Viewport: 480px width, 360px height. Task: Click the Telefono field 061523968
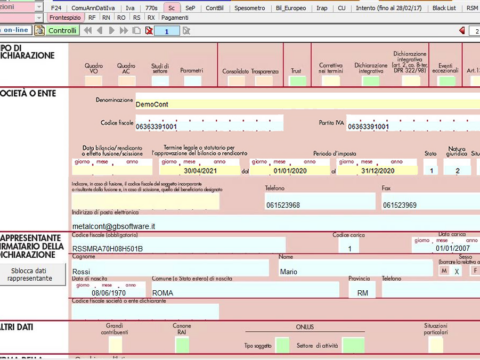coord(320,201)
